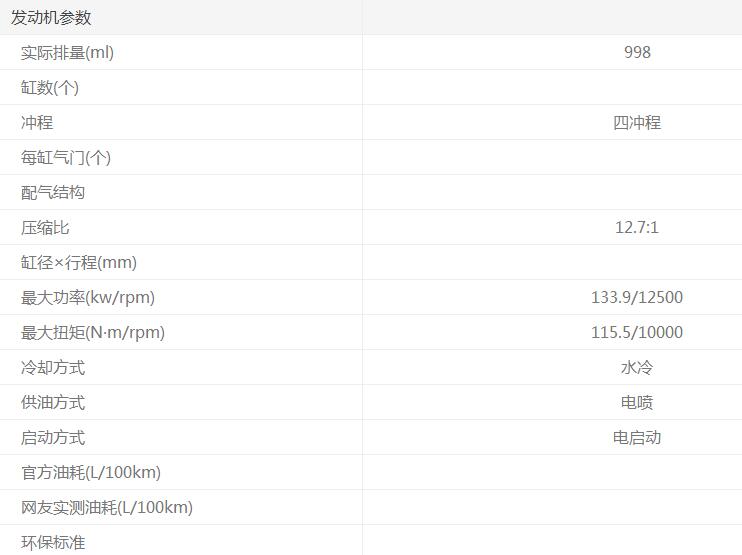Image resolution: width=742 pixels, height=555 pixels.
Task: Select the 环保标准 row label
Action: [53, 542]
